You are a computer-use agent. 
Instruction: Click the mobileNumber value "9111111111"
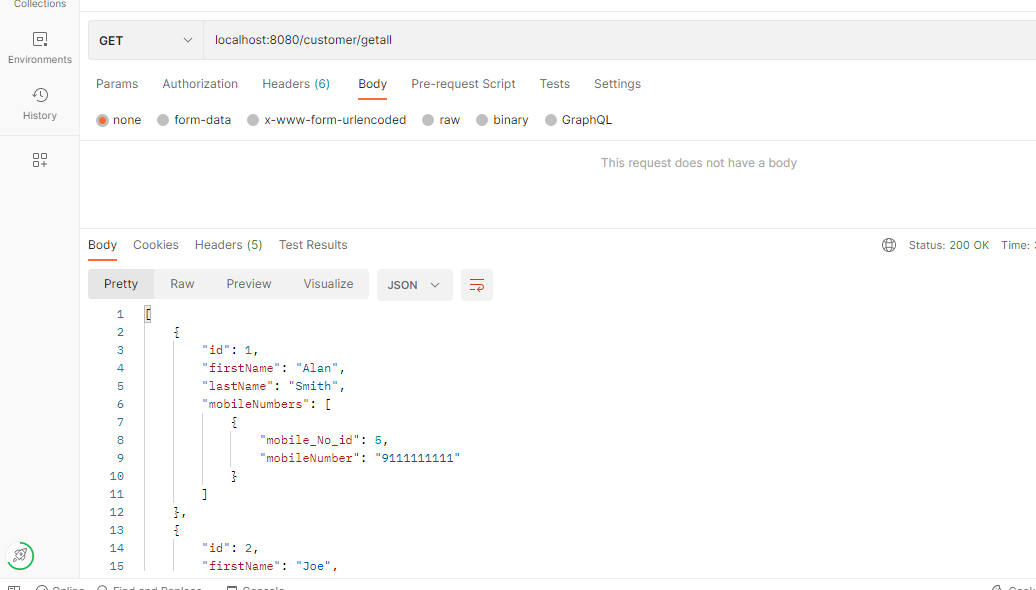point(418,458)
